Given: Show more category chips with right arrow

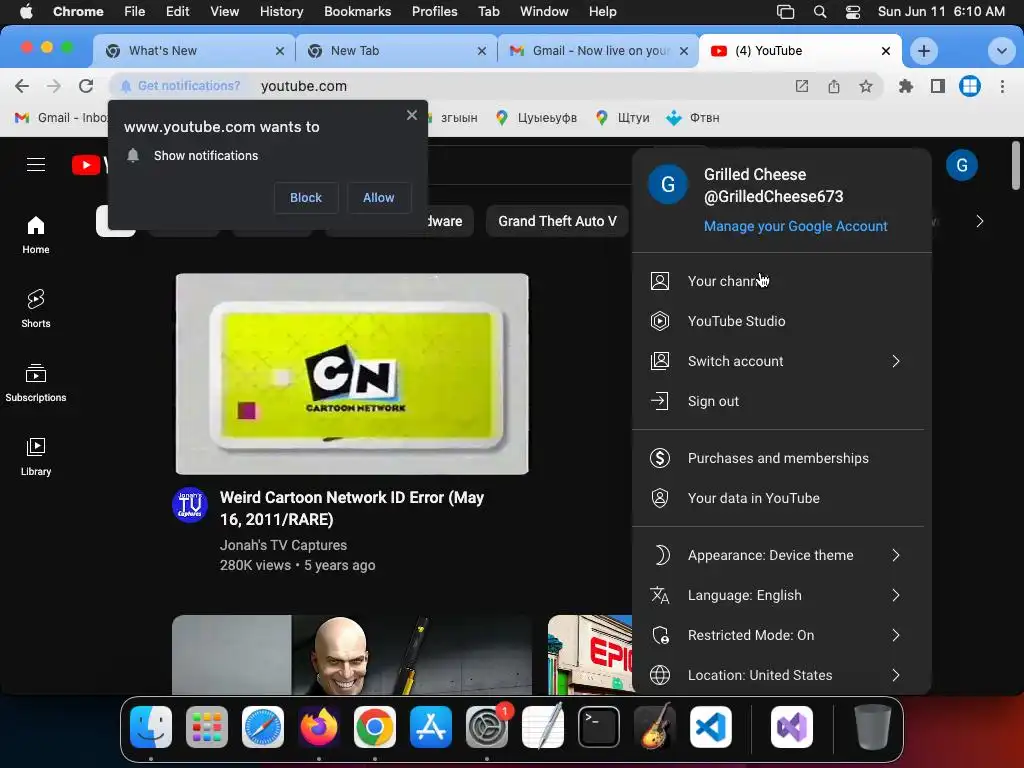Looking at the screenshot, I should pyautogui.click(x=980, y=221).
